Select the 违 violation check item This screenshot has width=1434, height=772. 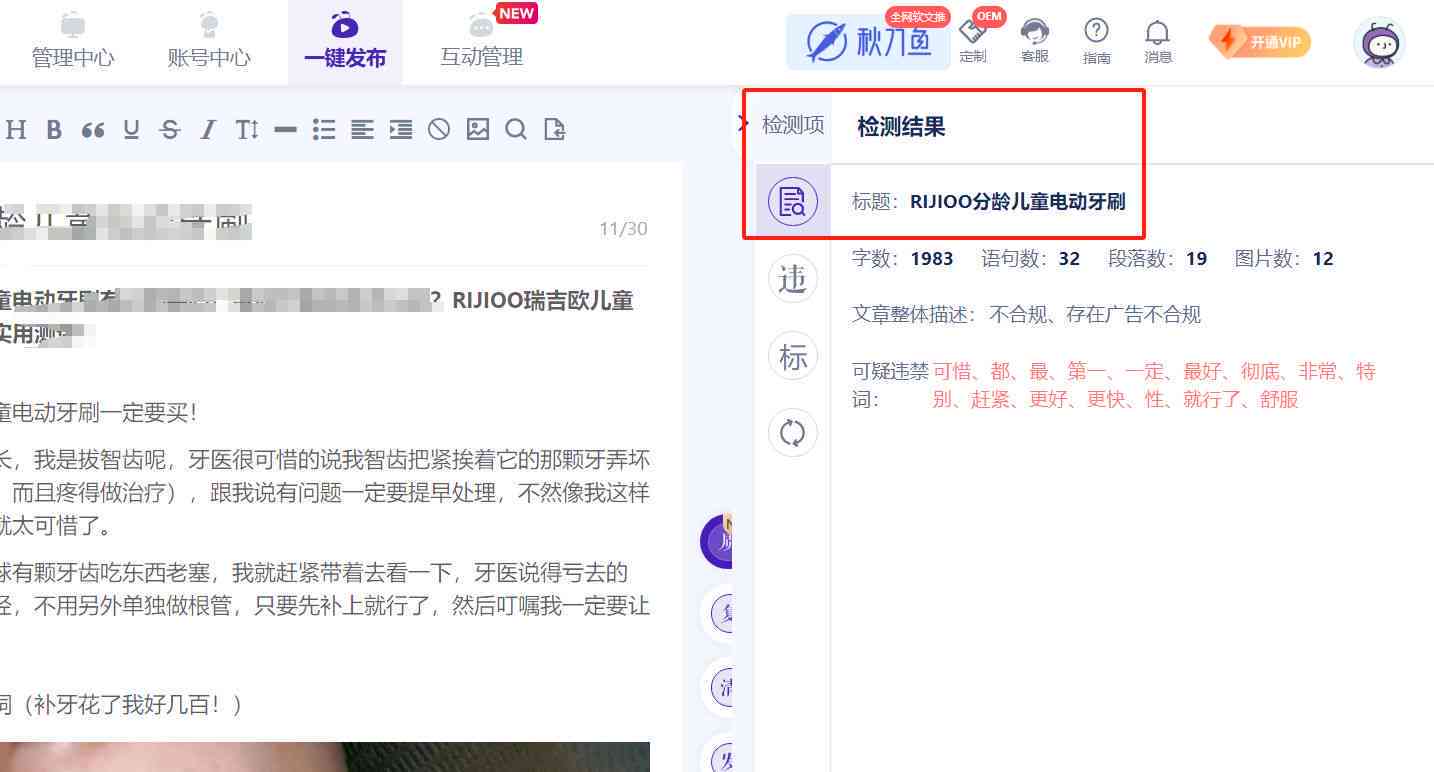tap(793, 279)
